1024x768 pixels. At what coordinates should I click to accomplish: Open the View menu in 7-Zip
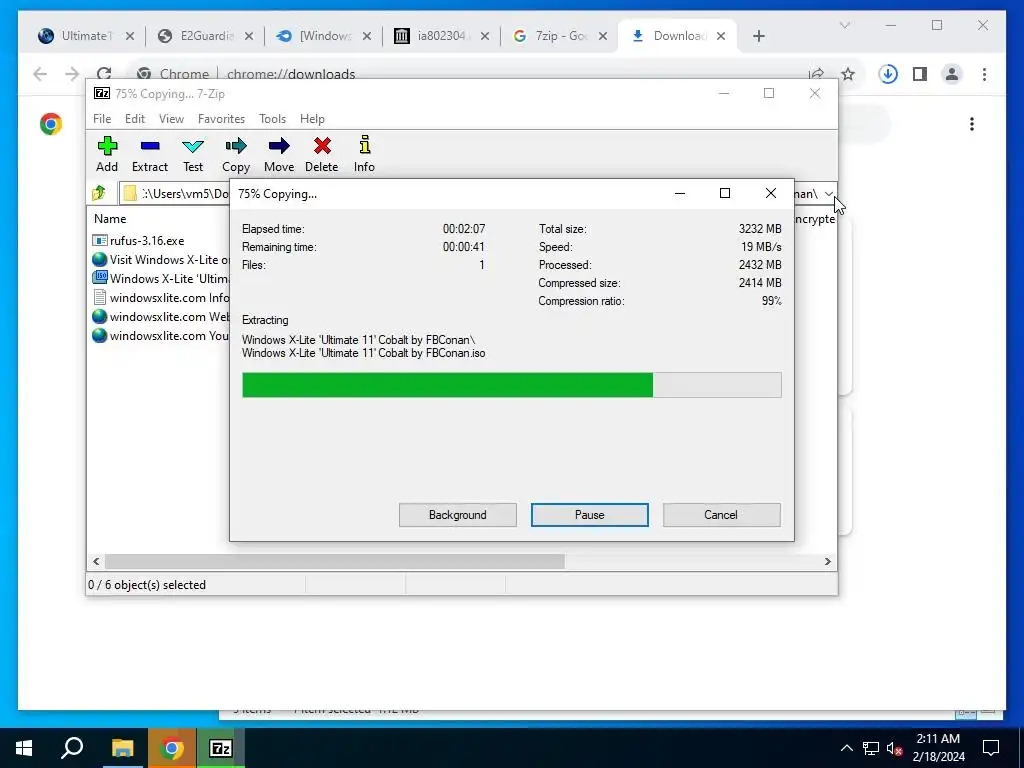tap(171, 119)
